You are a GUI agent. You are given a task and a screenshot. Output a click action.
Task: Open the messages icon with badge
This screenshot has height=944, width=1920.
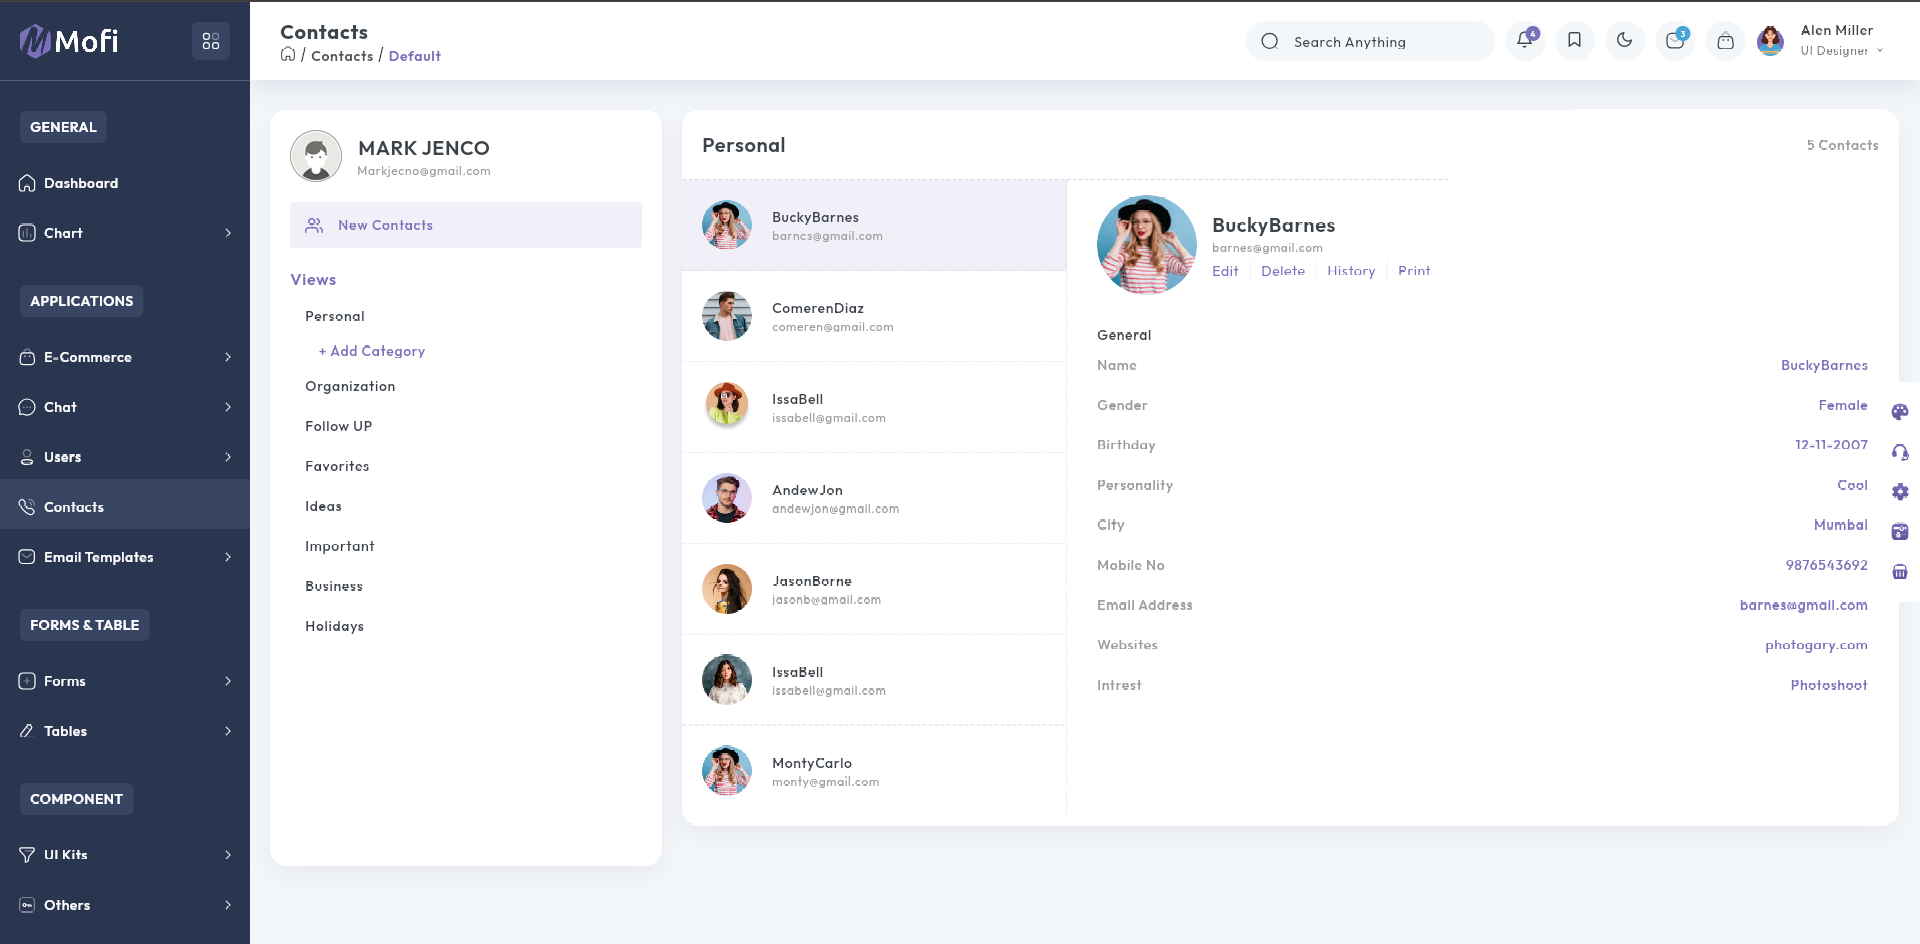(x=1675, y=41)
